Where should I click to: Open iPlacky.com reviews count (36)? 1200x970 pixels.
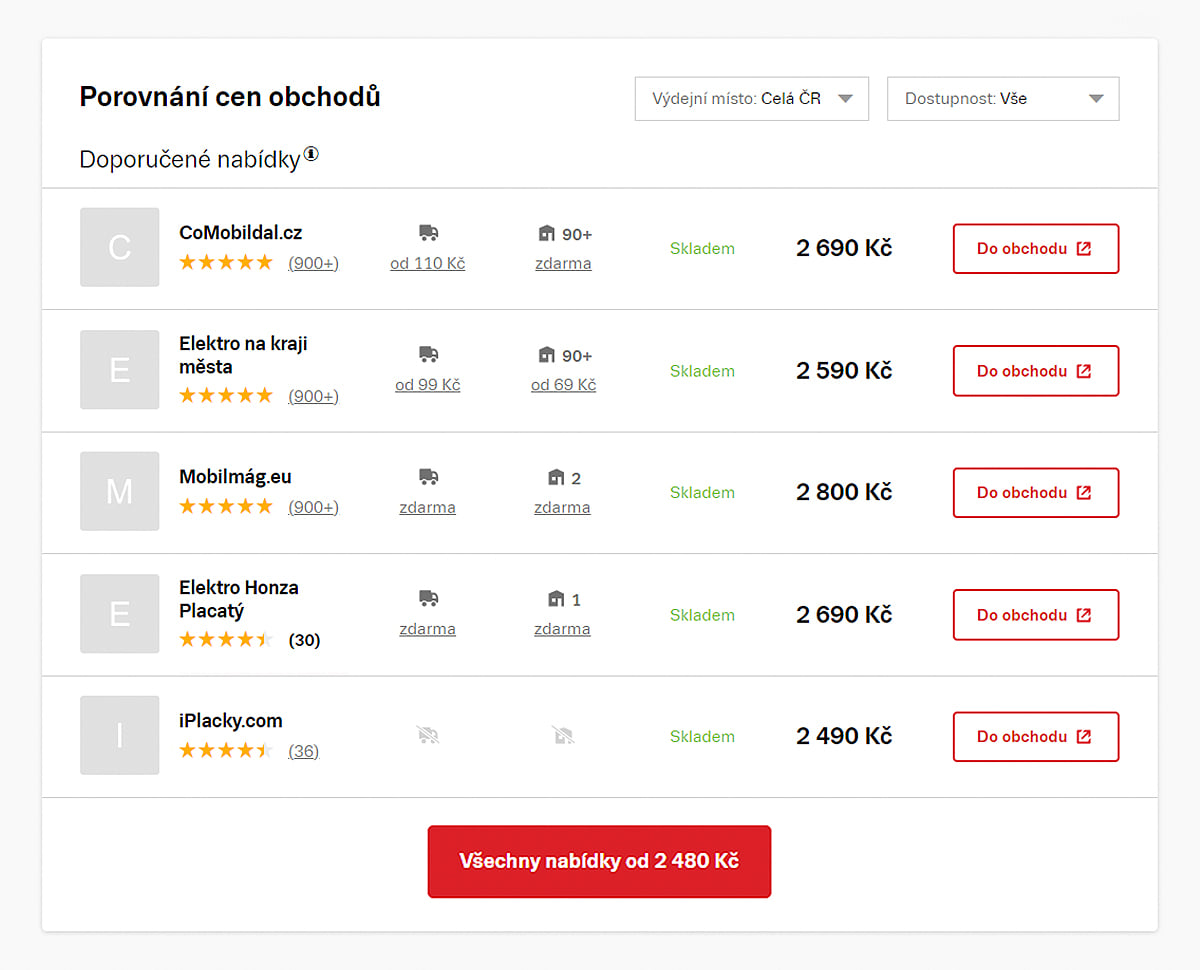304,751
